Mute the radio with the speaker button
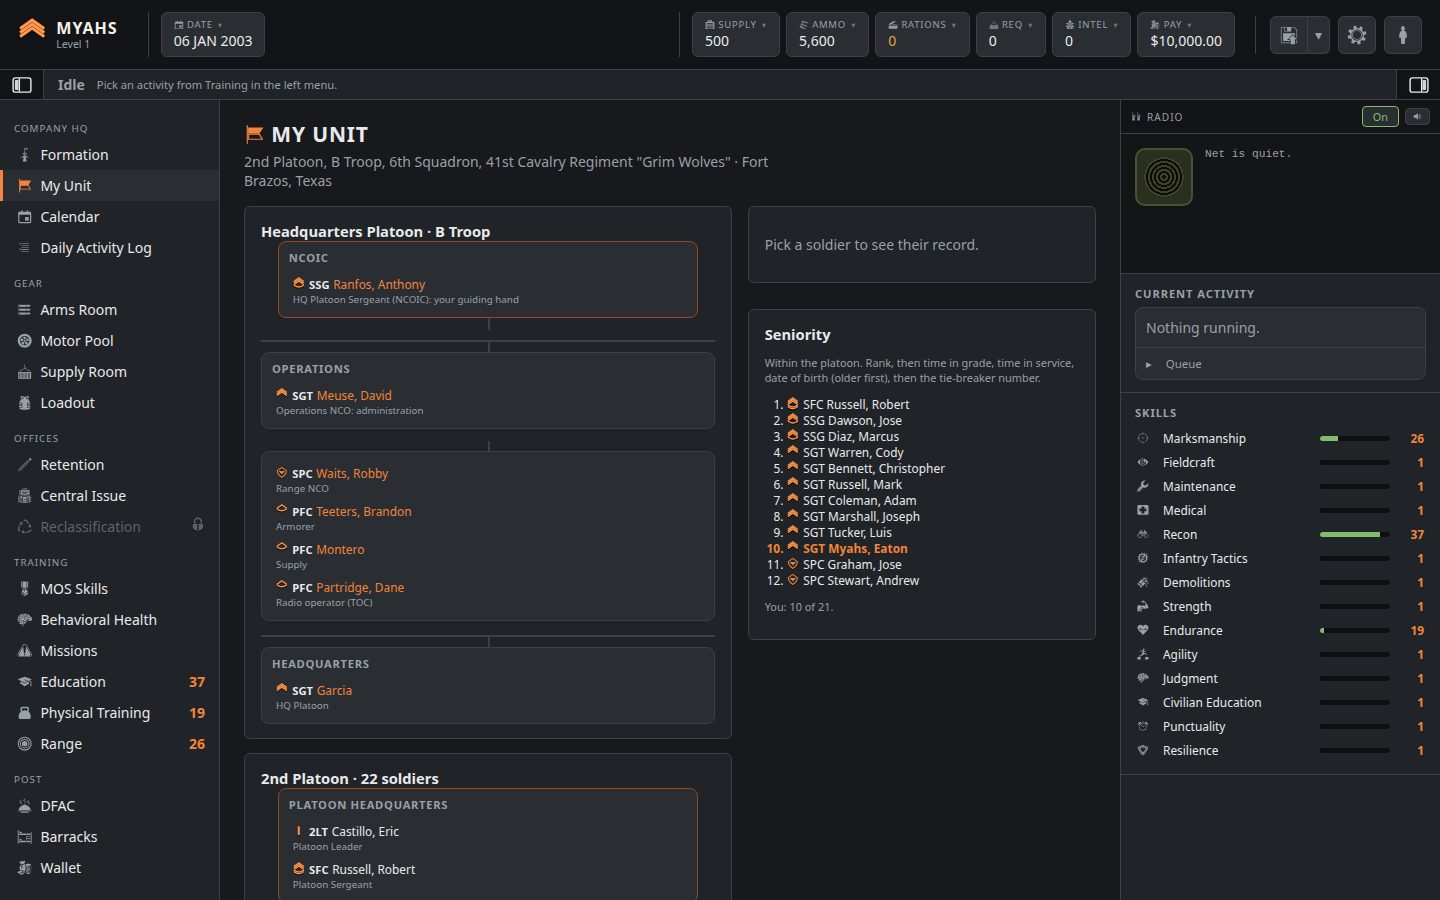Screen dimensions: 1440x900 click(1417, 117)
